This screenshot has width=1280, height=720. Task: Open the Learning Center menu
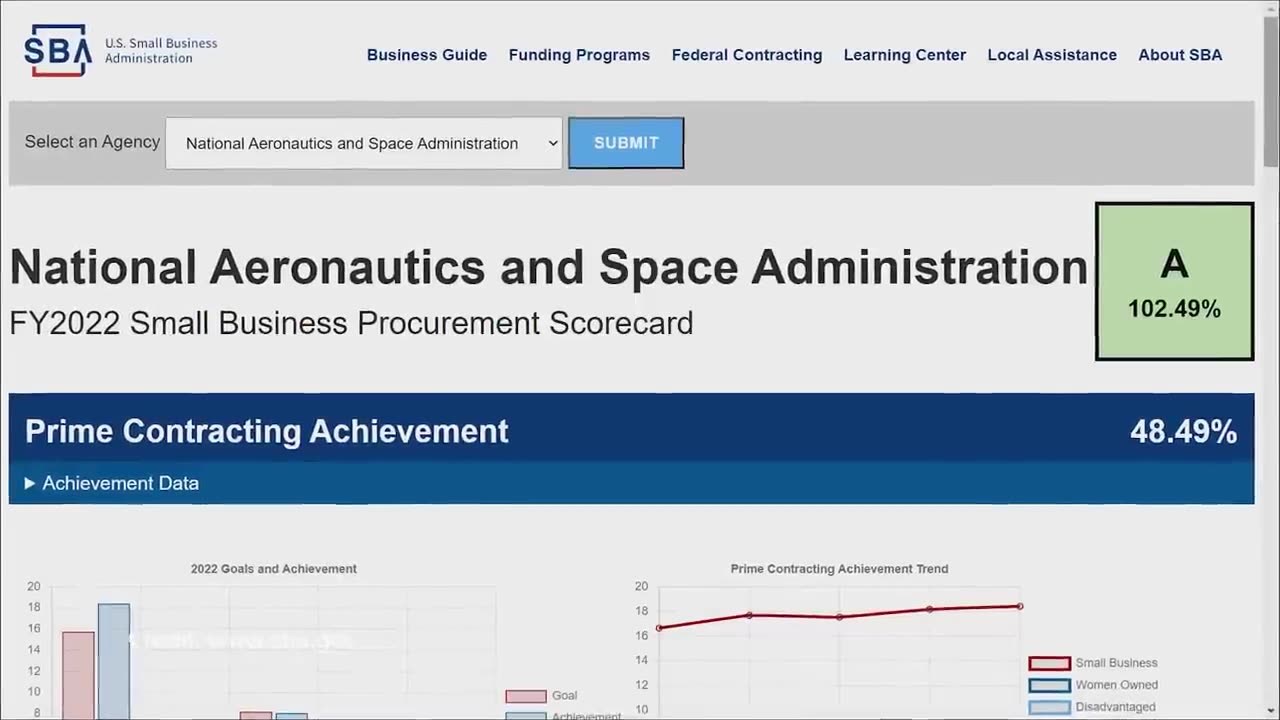point(905,55)
